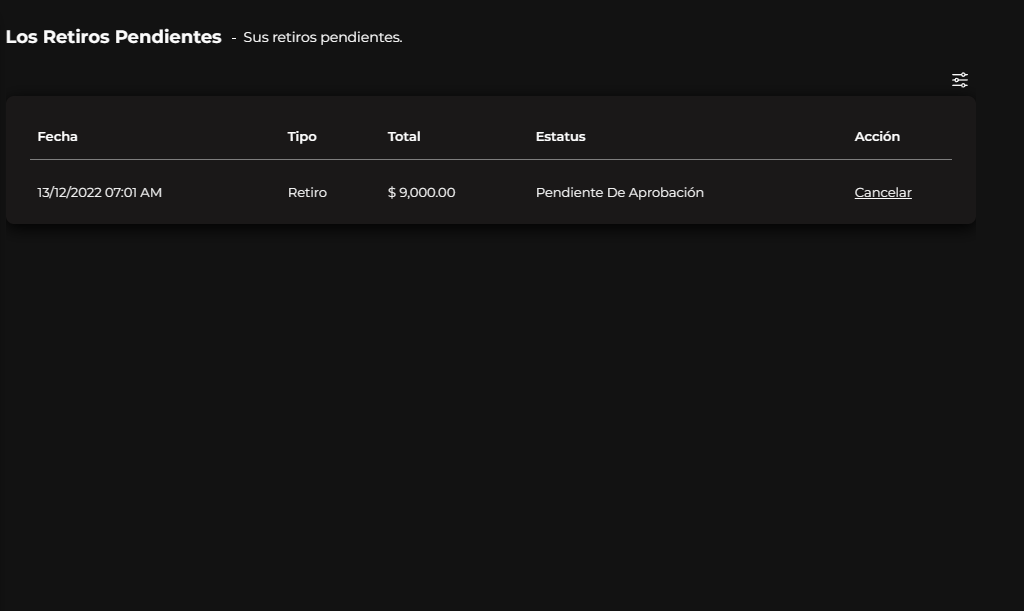Open the filter settings sliders icon
Screen dimensions: 1024x611
960,80
